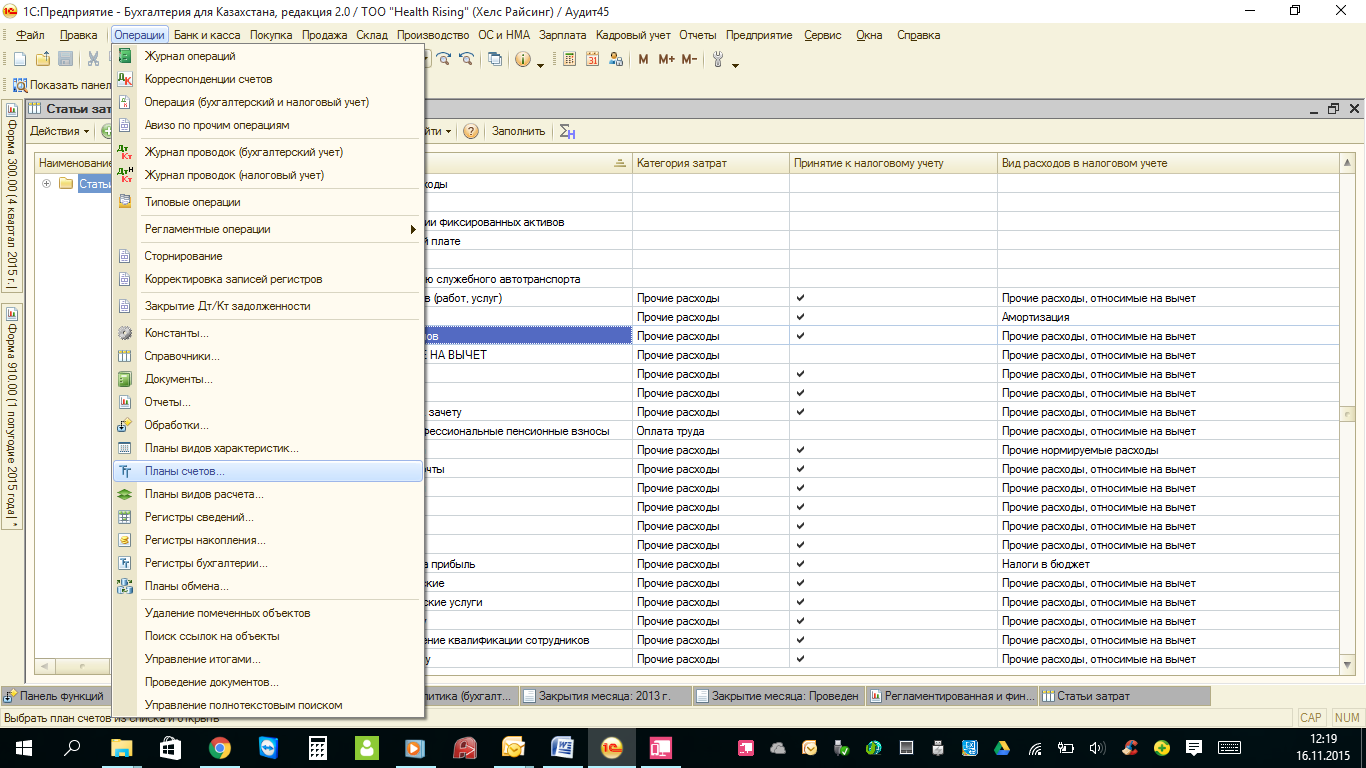Choose Сторнирование menu item
1366x768 pixels.
pyautogui.click(x=268, y=256)
